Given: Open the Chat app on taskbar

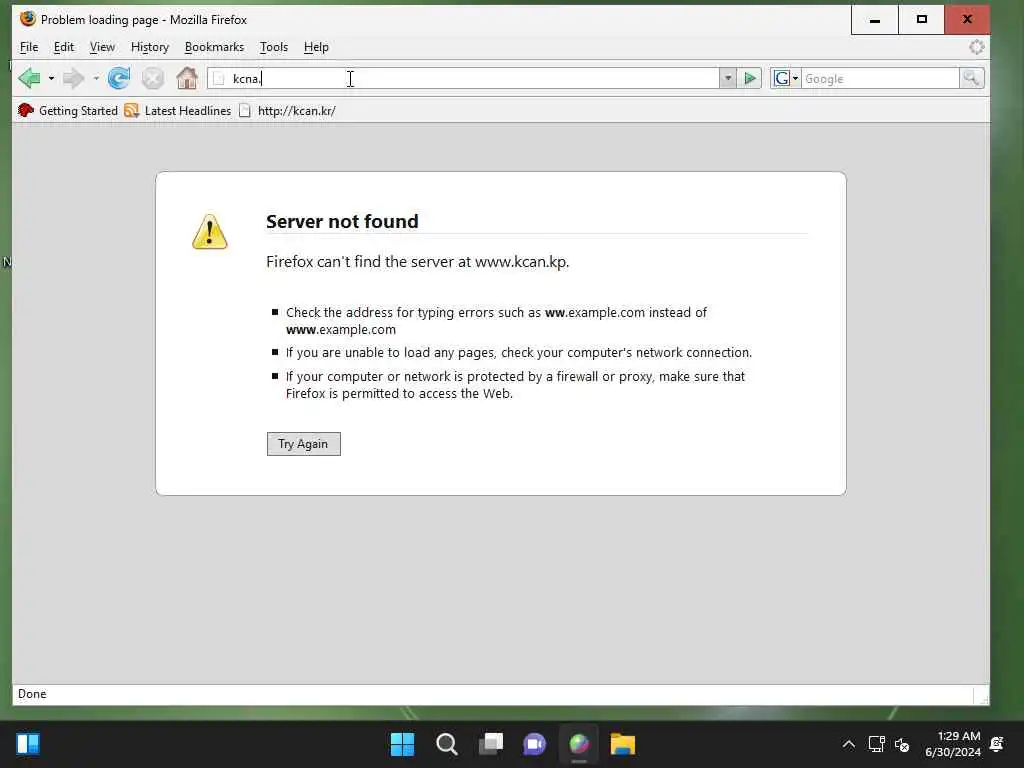Looking at the screenshot, I should coord(535,744).
